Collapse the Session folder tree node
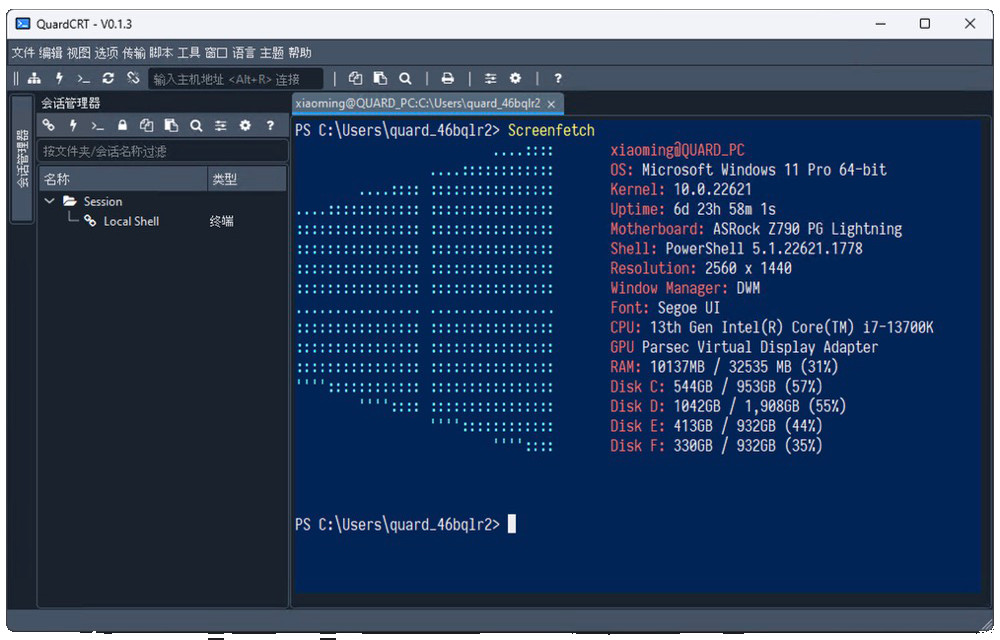The width and height of the screenshot is (1000, 640). click(49, 201)
